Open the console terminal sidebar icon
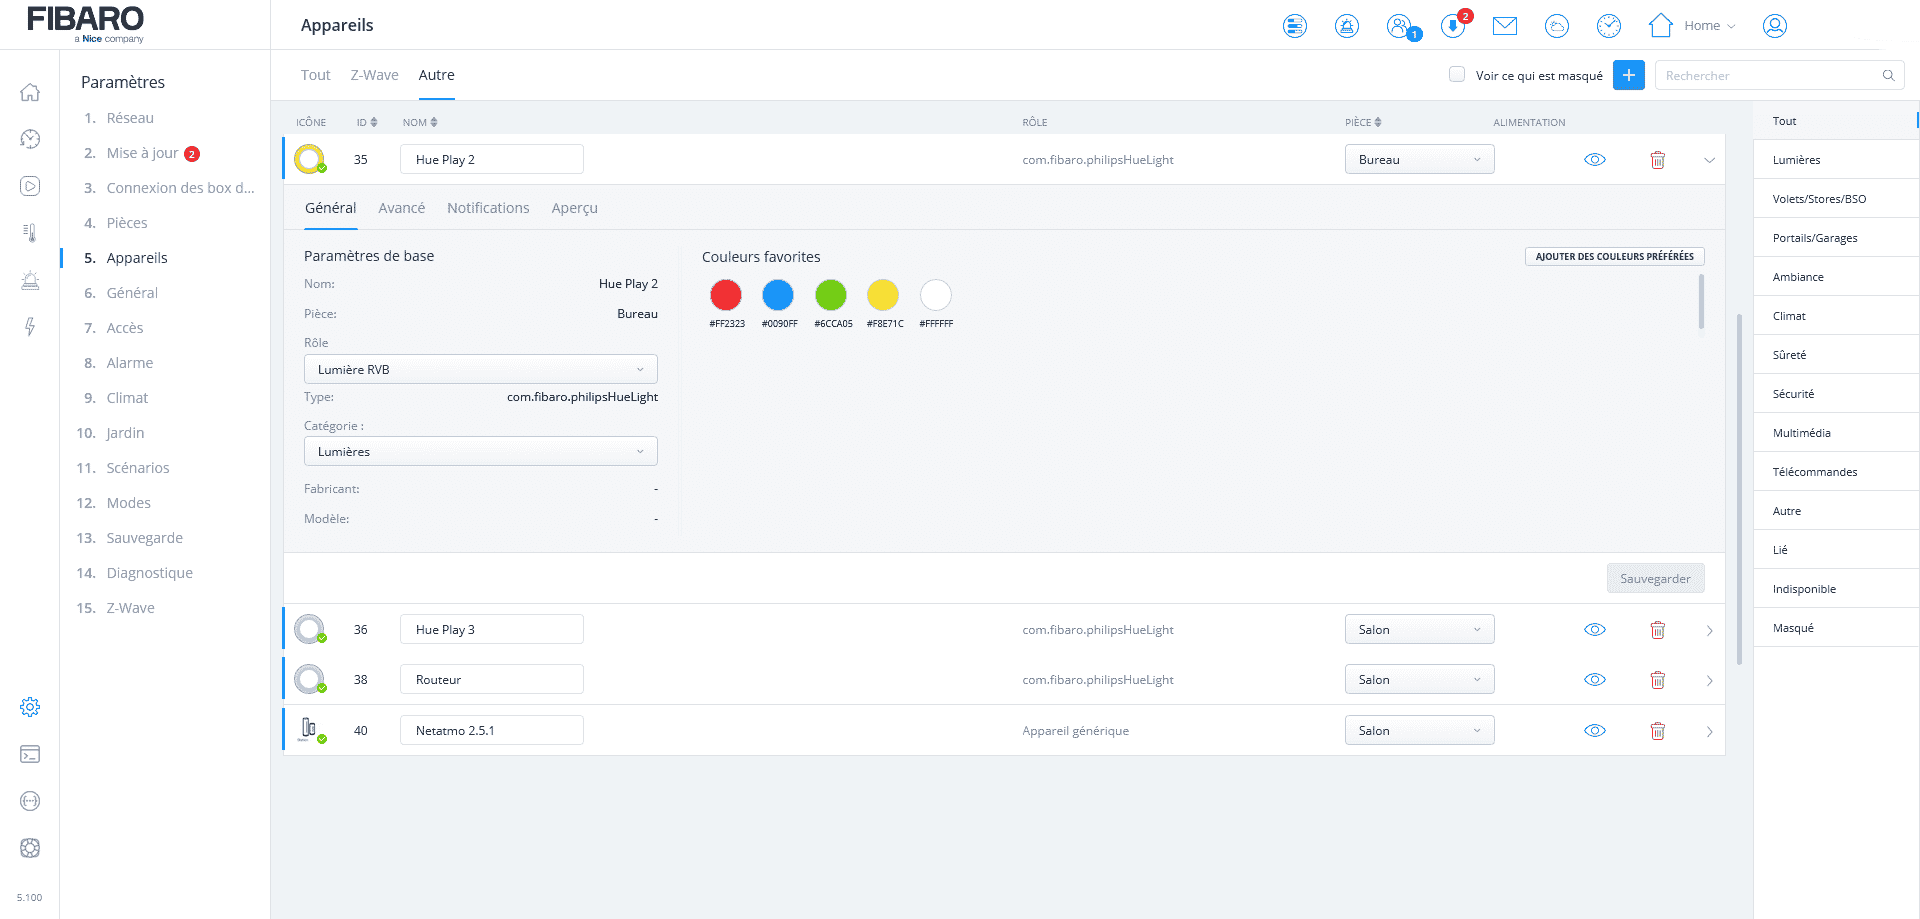The image size is (1920, 919). (x=30, y=754)
